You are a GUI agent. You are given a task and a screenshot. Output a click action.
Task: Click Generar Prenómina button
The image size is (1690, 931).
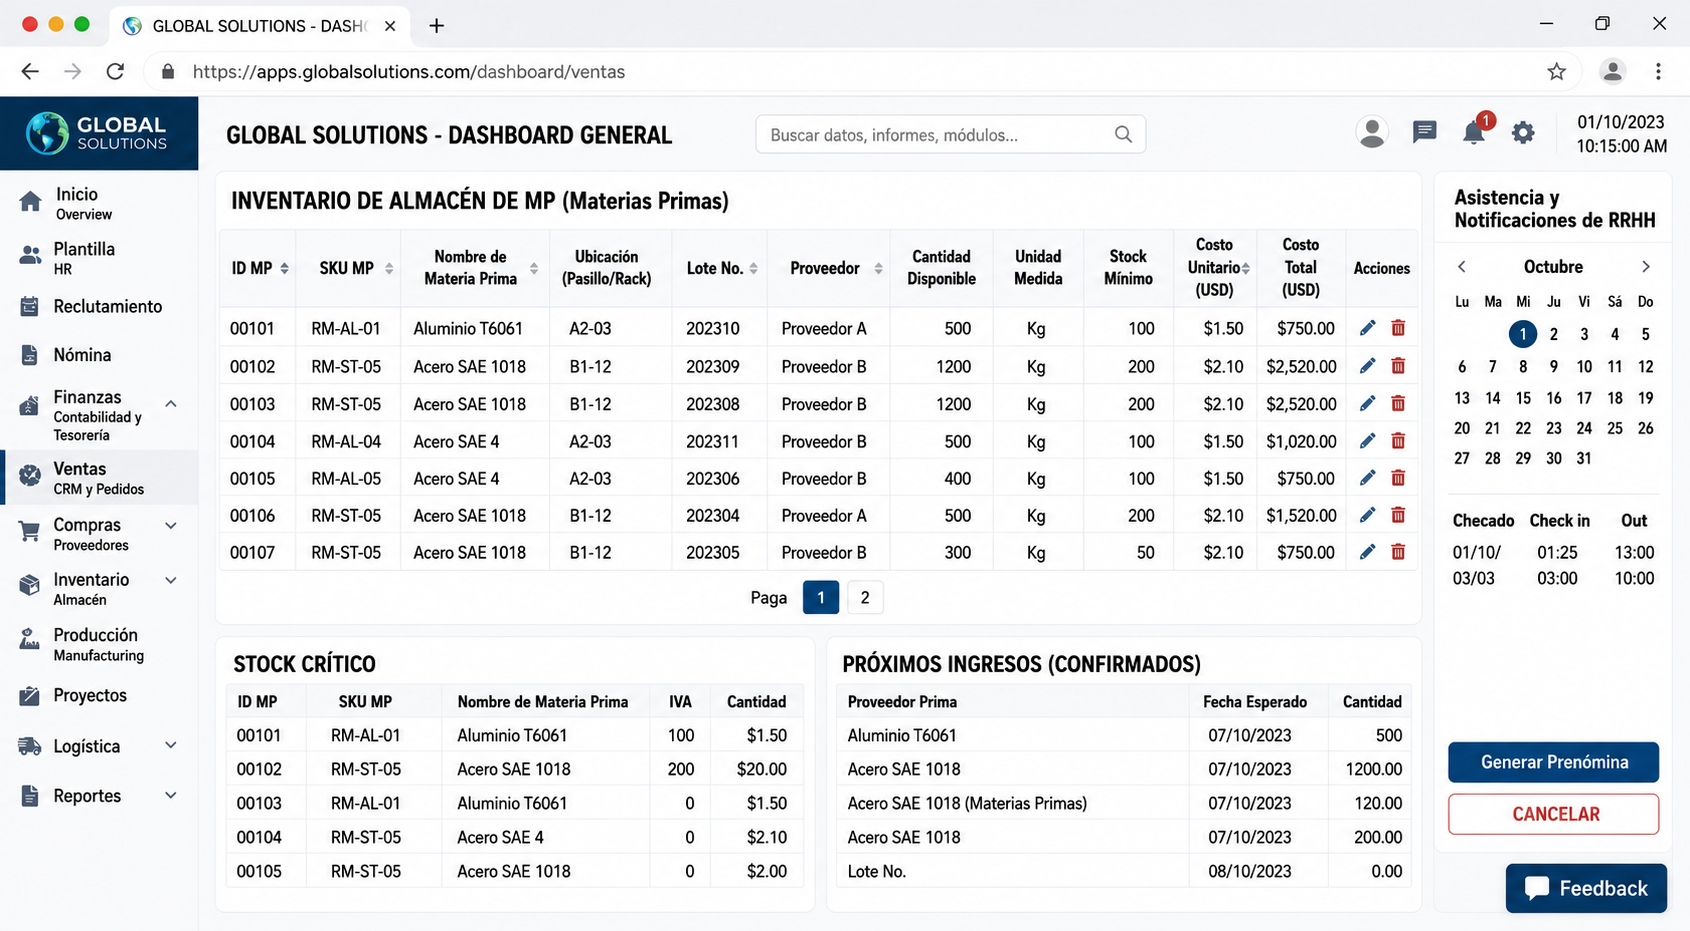point(1553,762)
